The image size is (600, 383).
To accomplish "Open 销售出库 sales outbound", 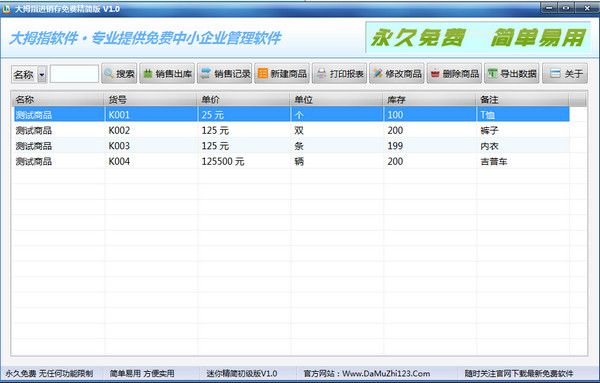I will coord(167,73).
